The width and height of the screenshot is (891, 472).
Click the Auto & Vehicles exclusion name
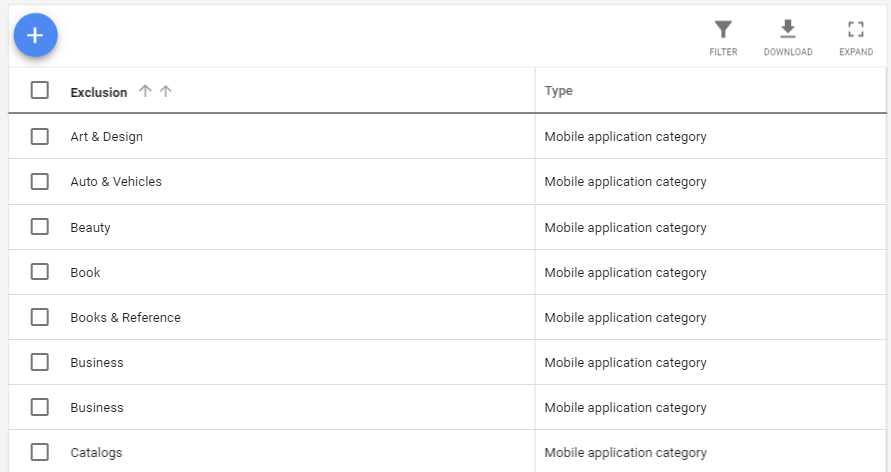tap(116, 181)
